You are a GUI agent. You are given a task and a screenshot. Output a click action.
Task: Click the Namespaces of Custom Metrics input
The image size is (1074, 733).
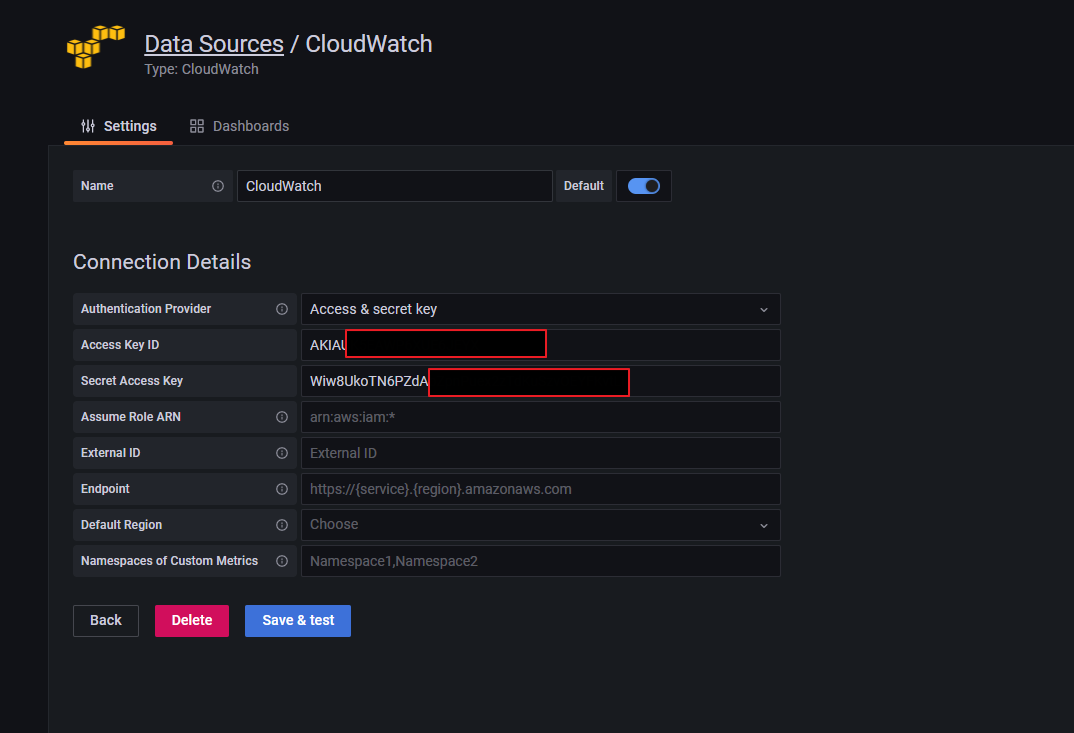pyautogui.click(x=540, y=561)
